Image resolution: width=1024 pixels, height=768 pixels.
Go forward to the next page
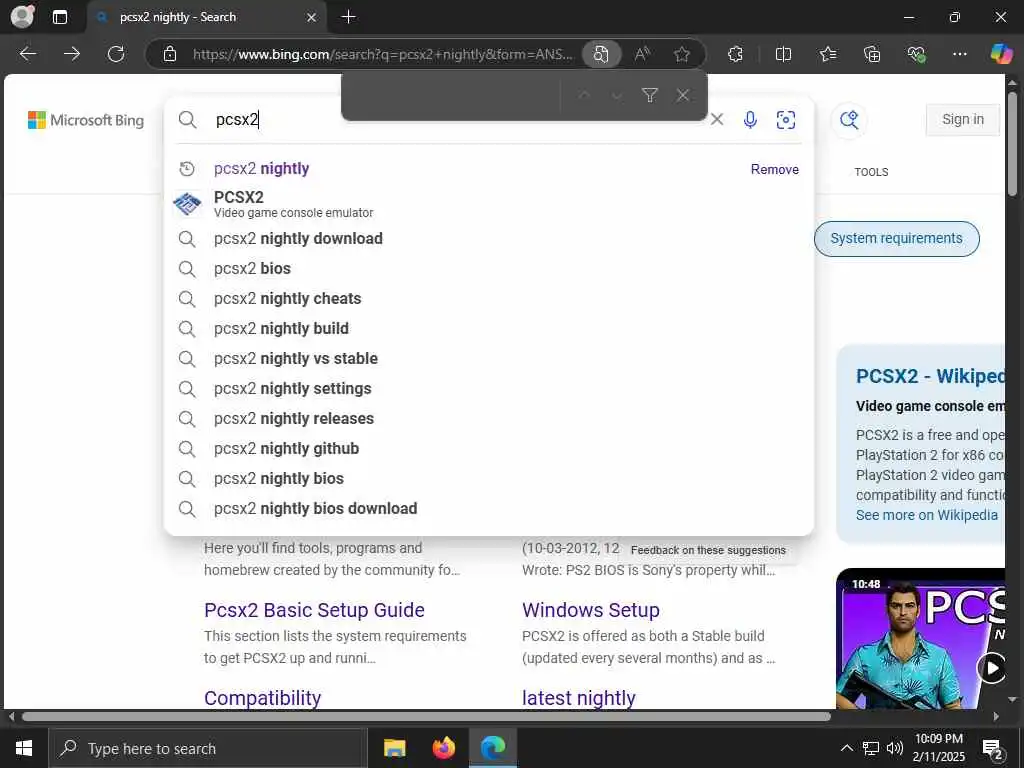click(72, 54)
